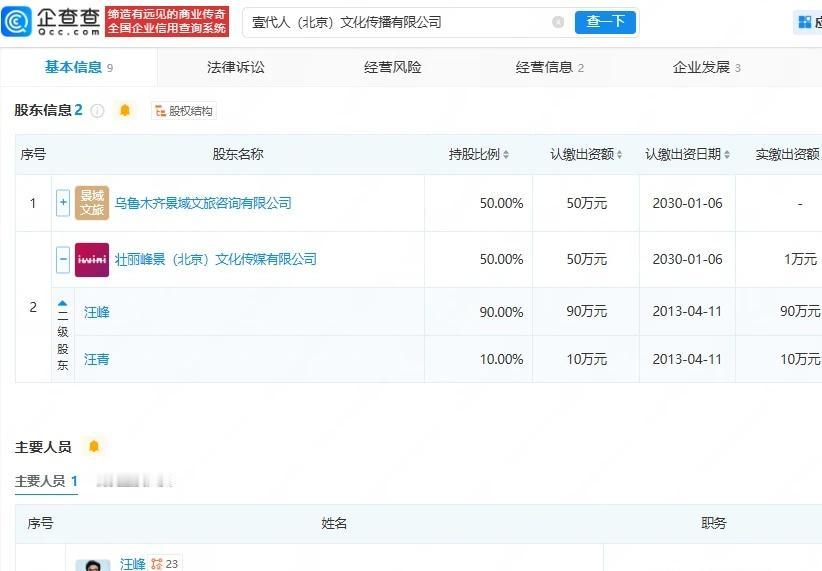822x571 pixels.
Task: Collapse the 二级股东 section arrow
Action: (62, 303)
